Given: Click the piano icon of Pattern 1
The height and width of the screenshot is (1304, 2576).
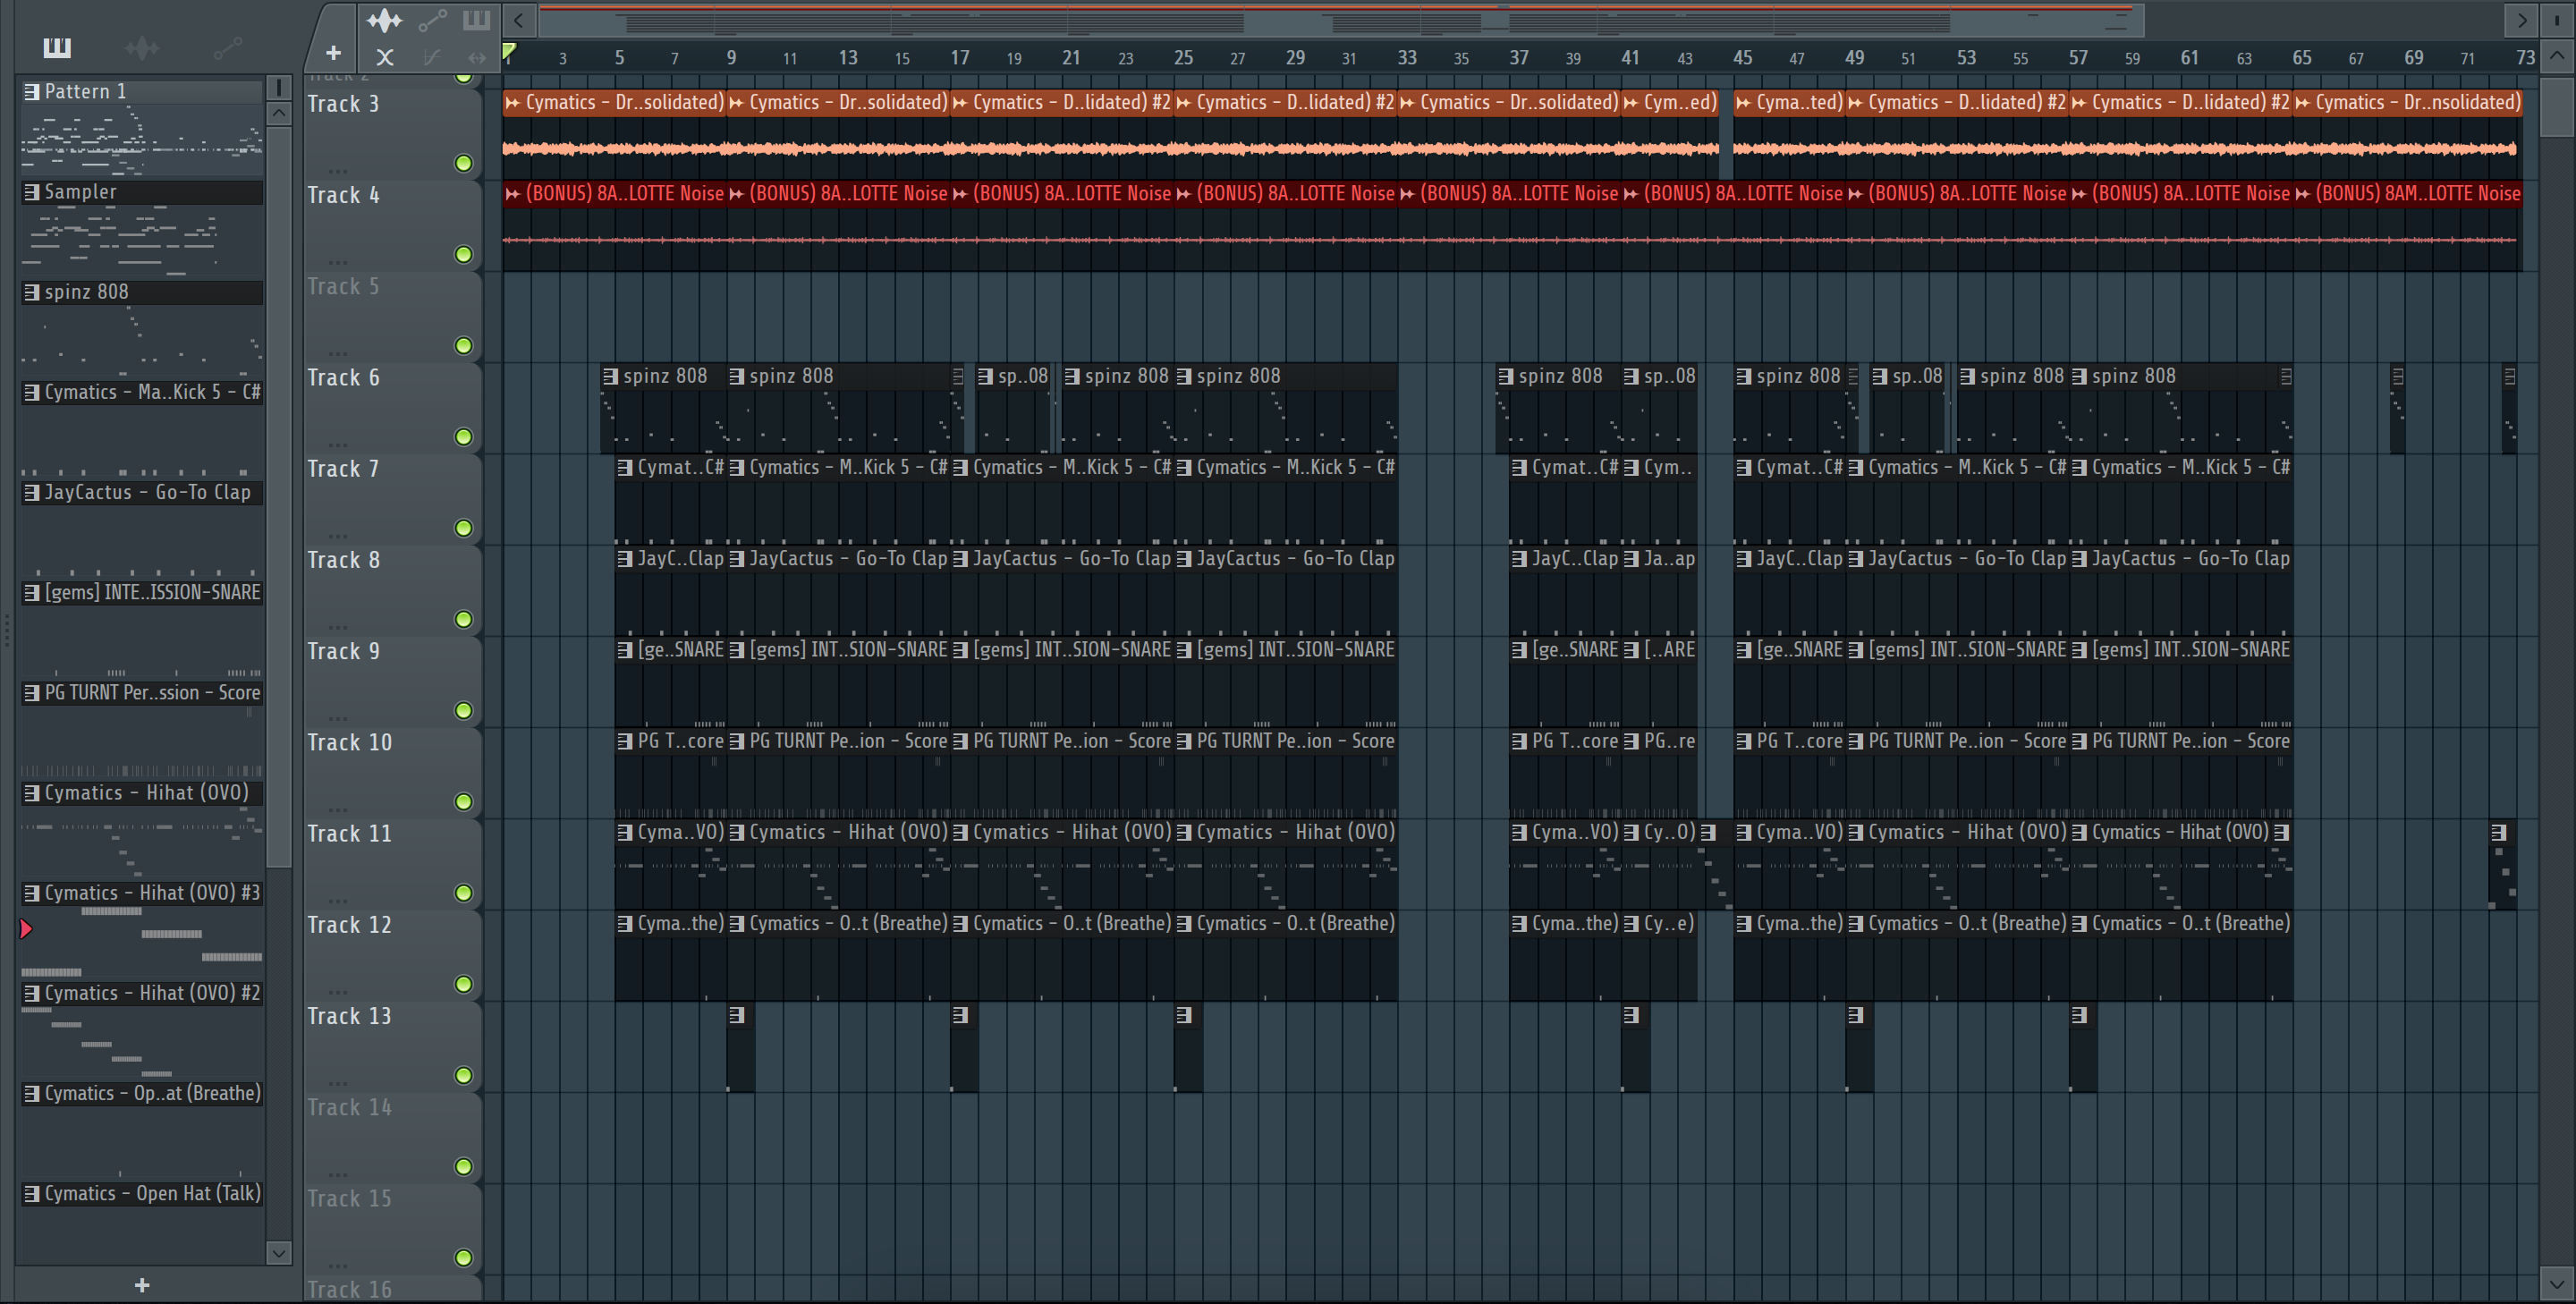Looking at the screenshot, I should coord(31,91).
